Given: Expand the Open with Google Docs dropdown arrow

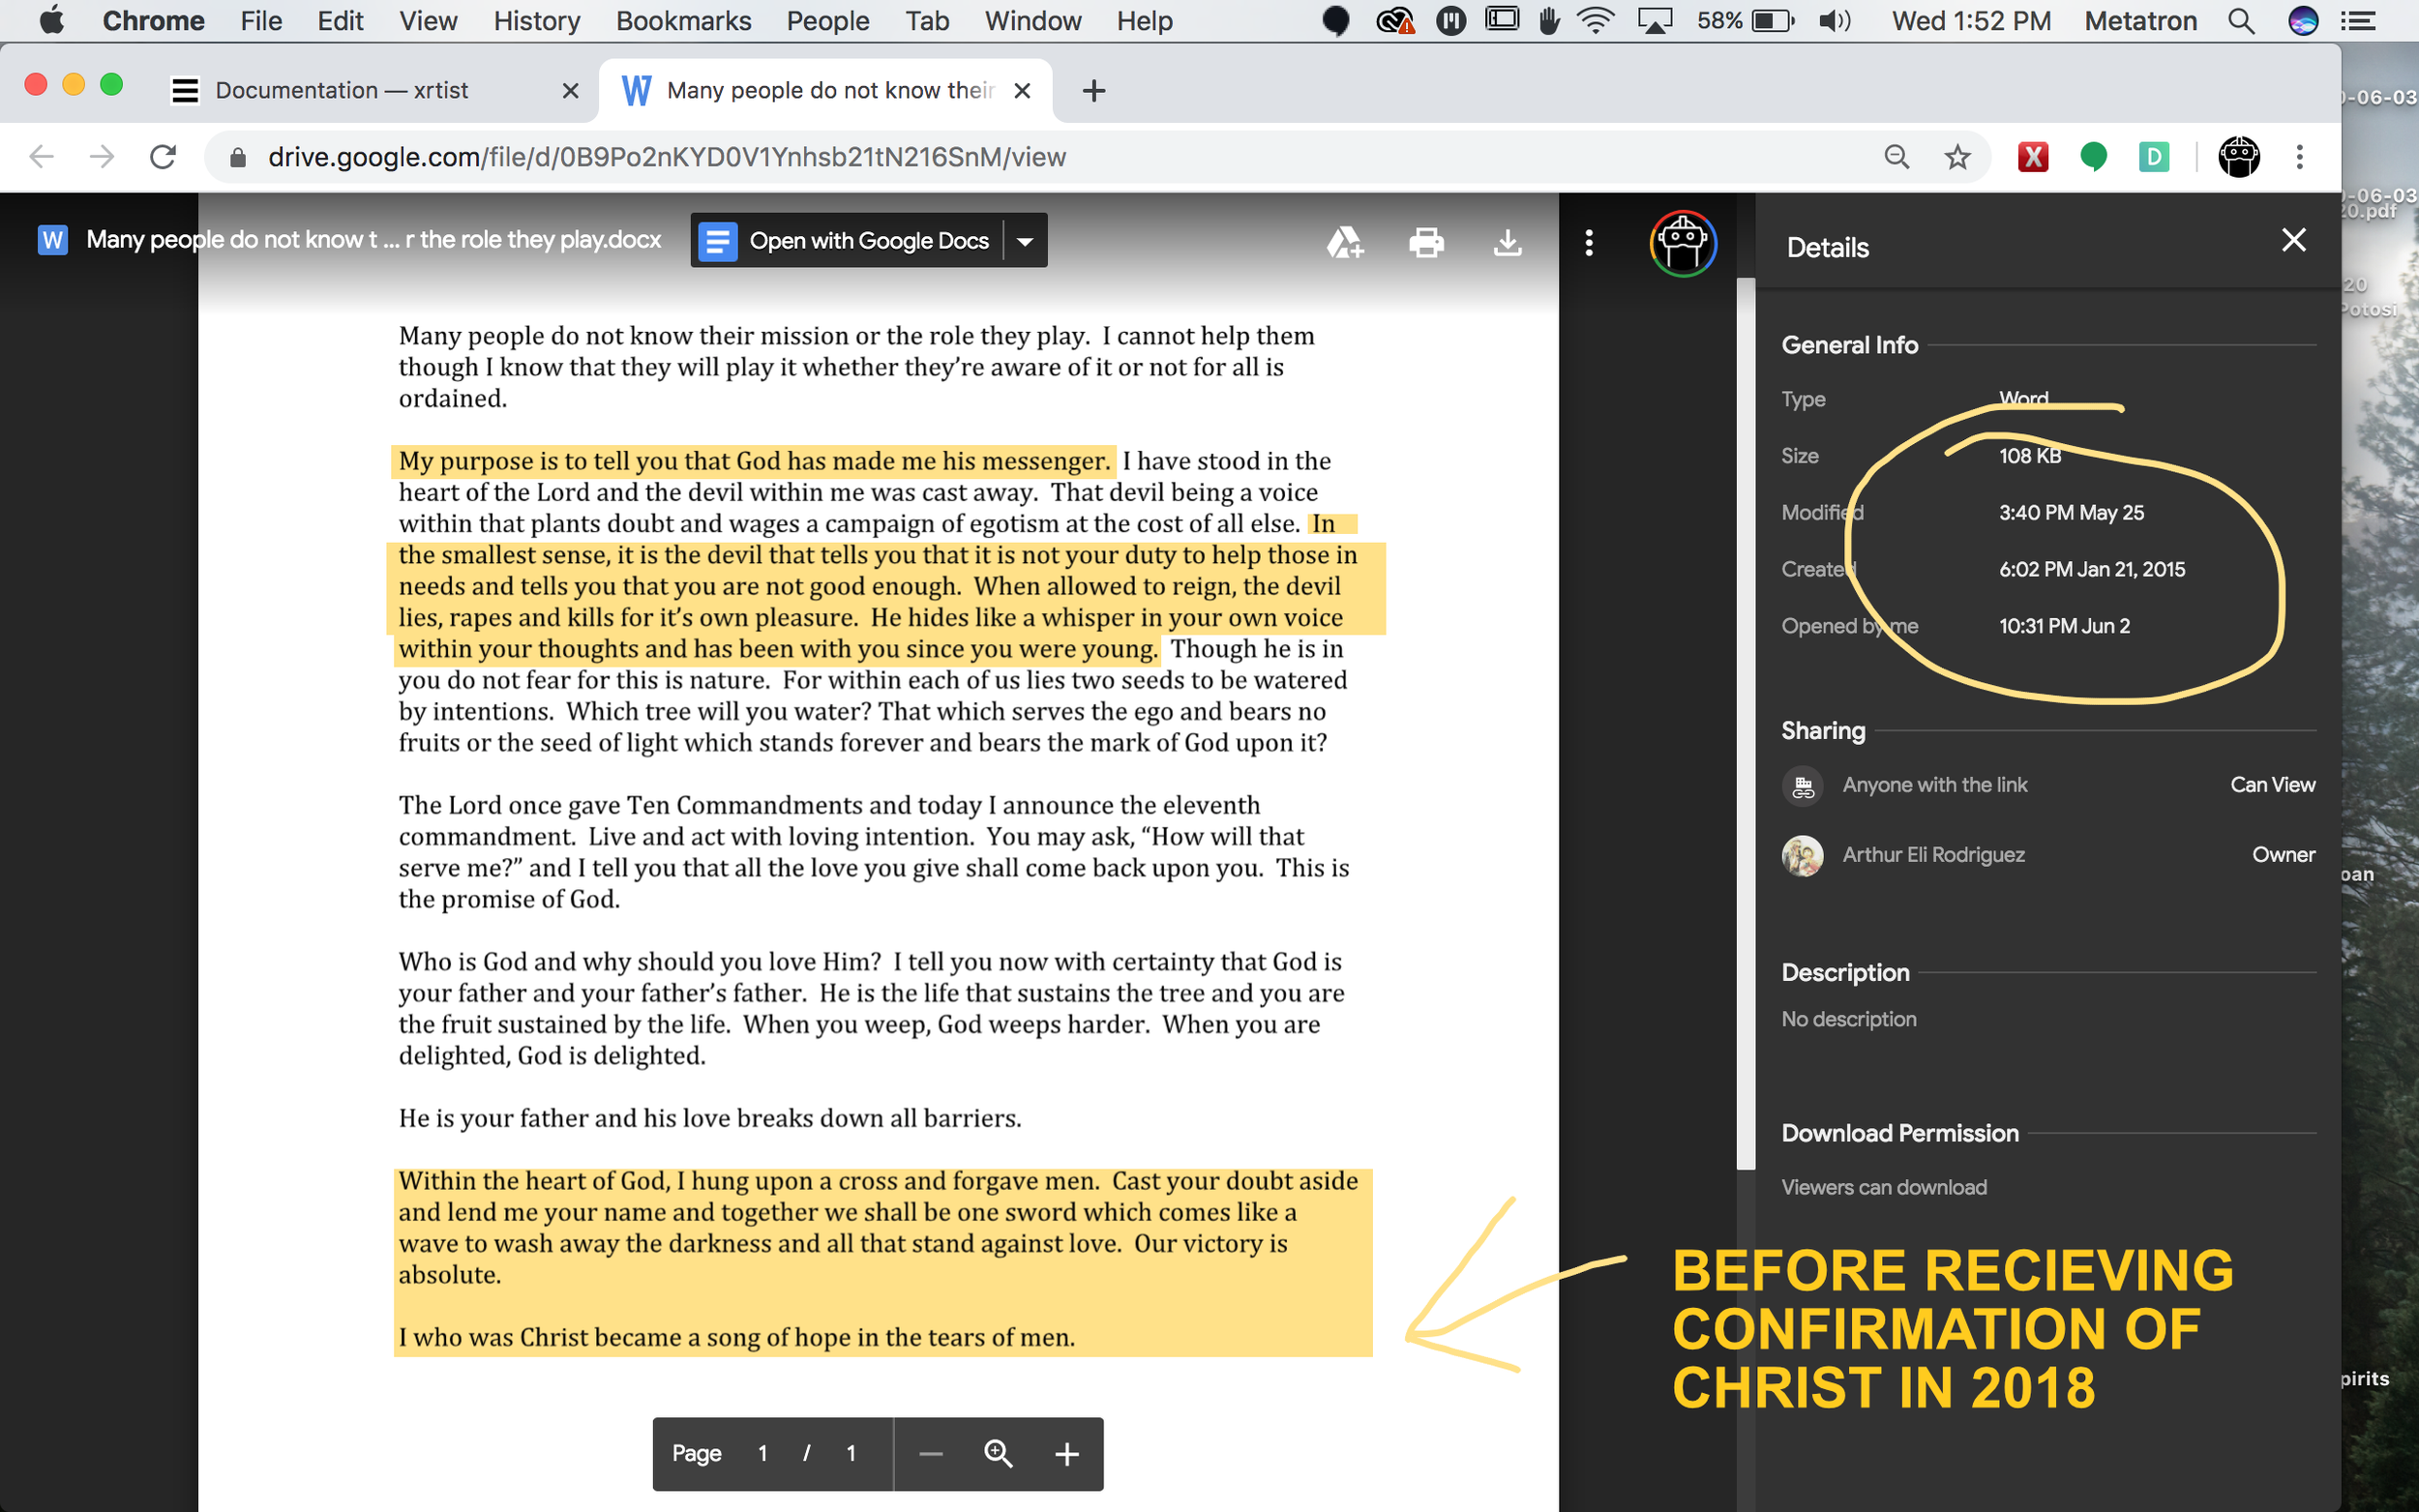Looking at the screenshot, I should coord(1026,240).
